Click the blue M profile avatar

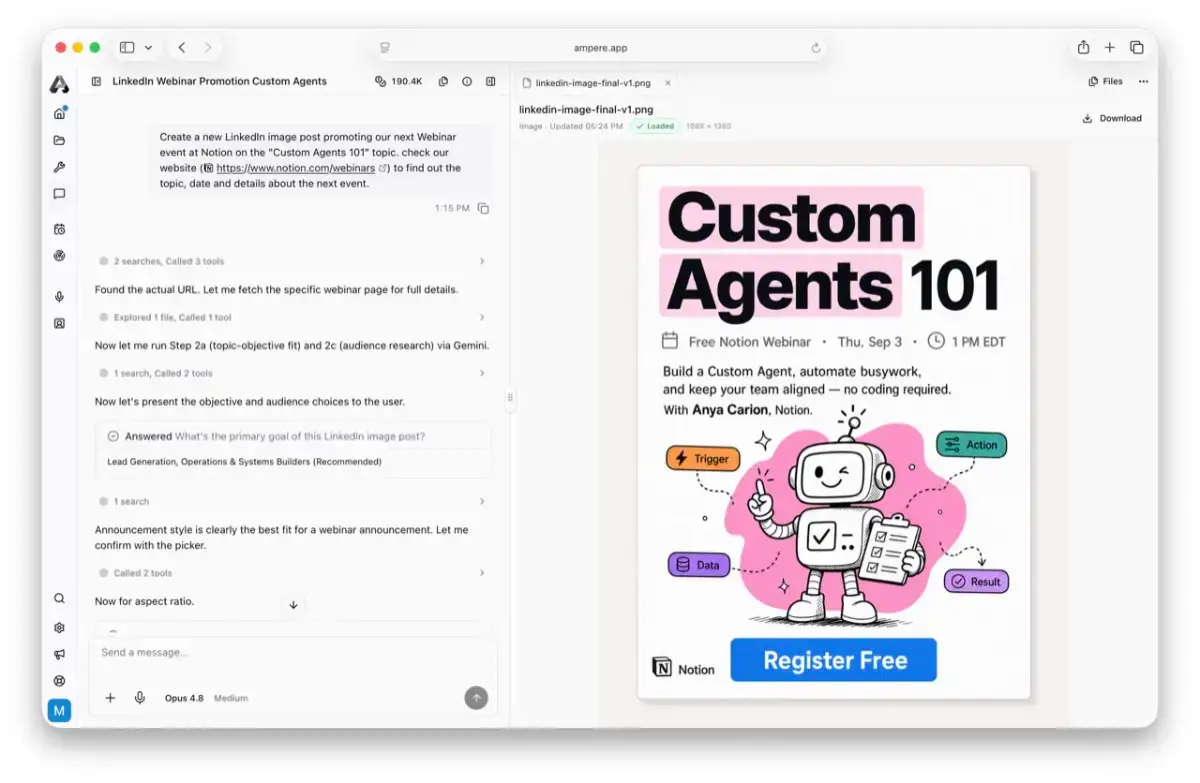click(60, 711)
